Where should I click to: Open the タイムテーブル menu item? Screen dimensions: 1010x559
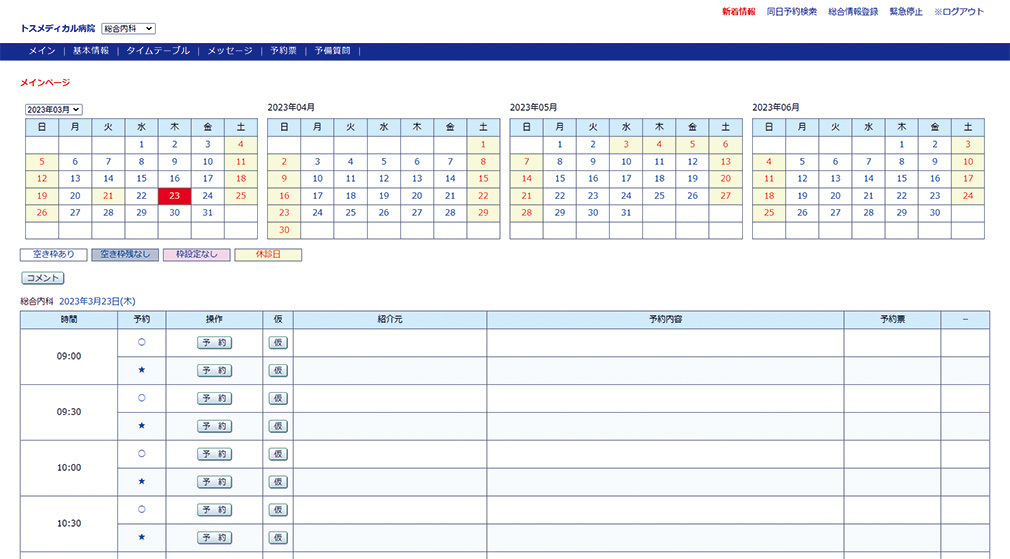pos(157,51)
